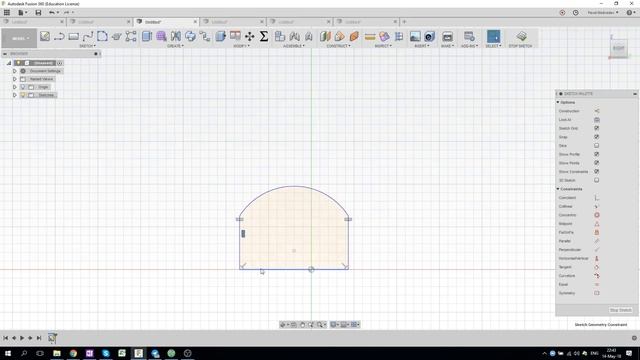Click Stop Sketch button in Sketch Palette
This screenshot has height=360, width=640.
tap(620, 310)
